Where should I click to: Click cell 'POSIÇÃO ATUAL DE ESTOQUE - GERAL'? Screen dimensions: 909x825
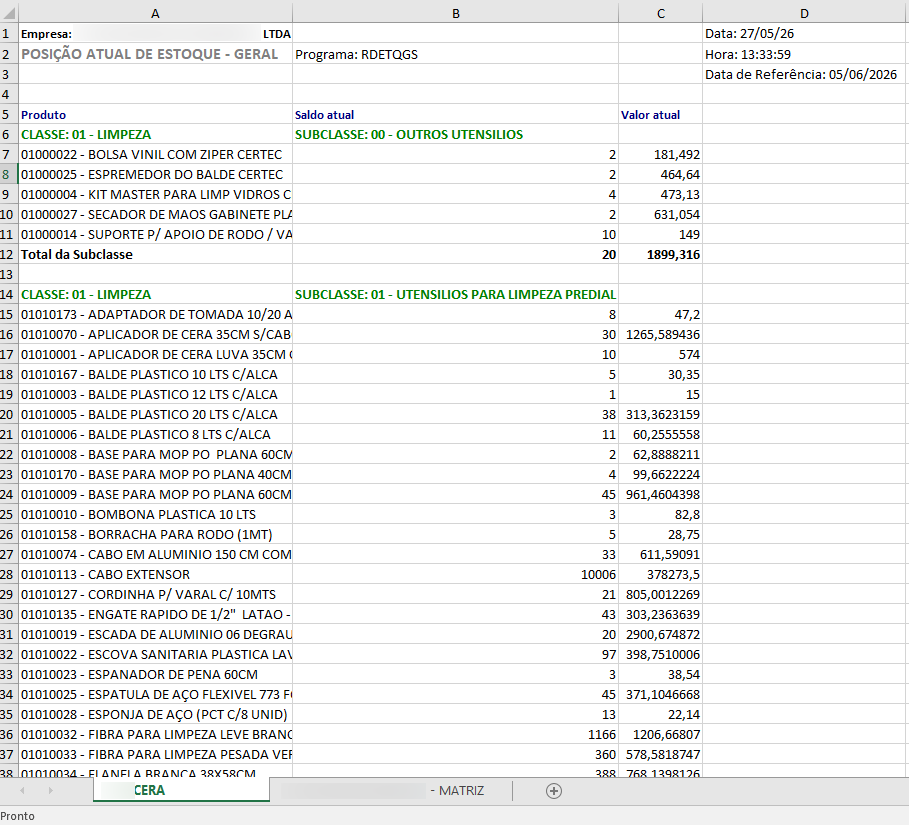pyautogui.click(x=155, y=54)
